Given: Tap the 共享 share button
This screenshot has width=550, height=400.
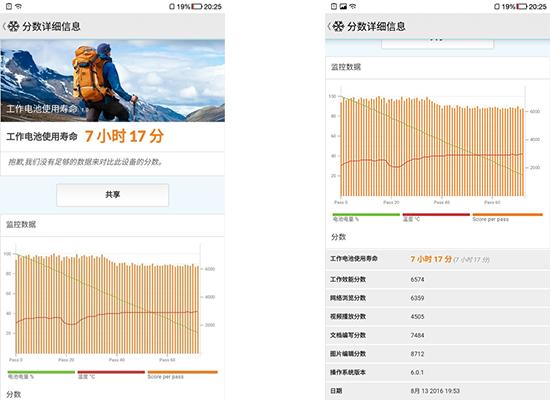Looking at the screenshot, I should click(112, 195).
